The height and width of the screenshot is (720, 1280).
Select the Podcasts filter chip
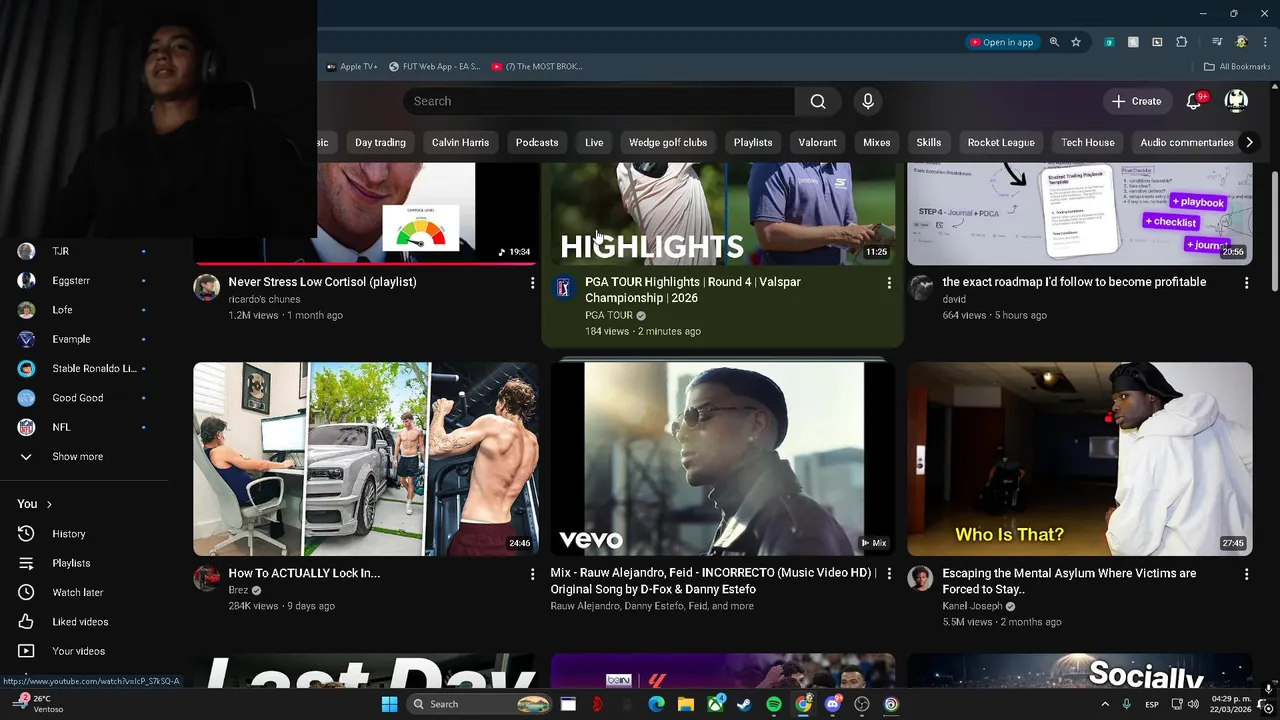coord(537,142)
